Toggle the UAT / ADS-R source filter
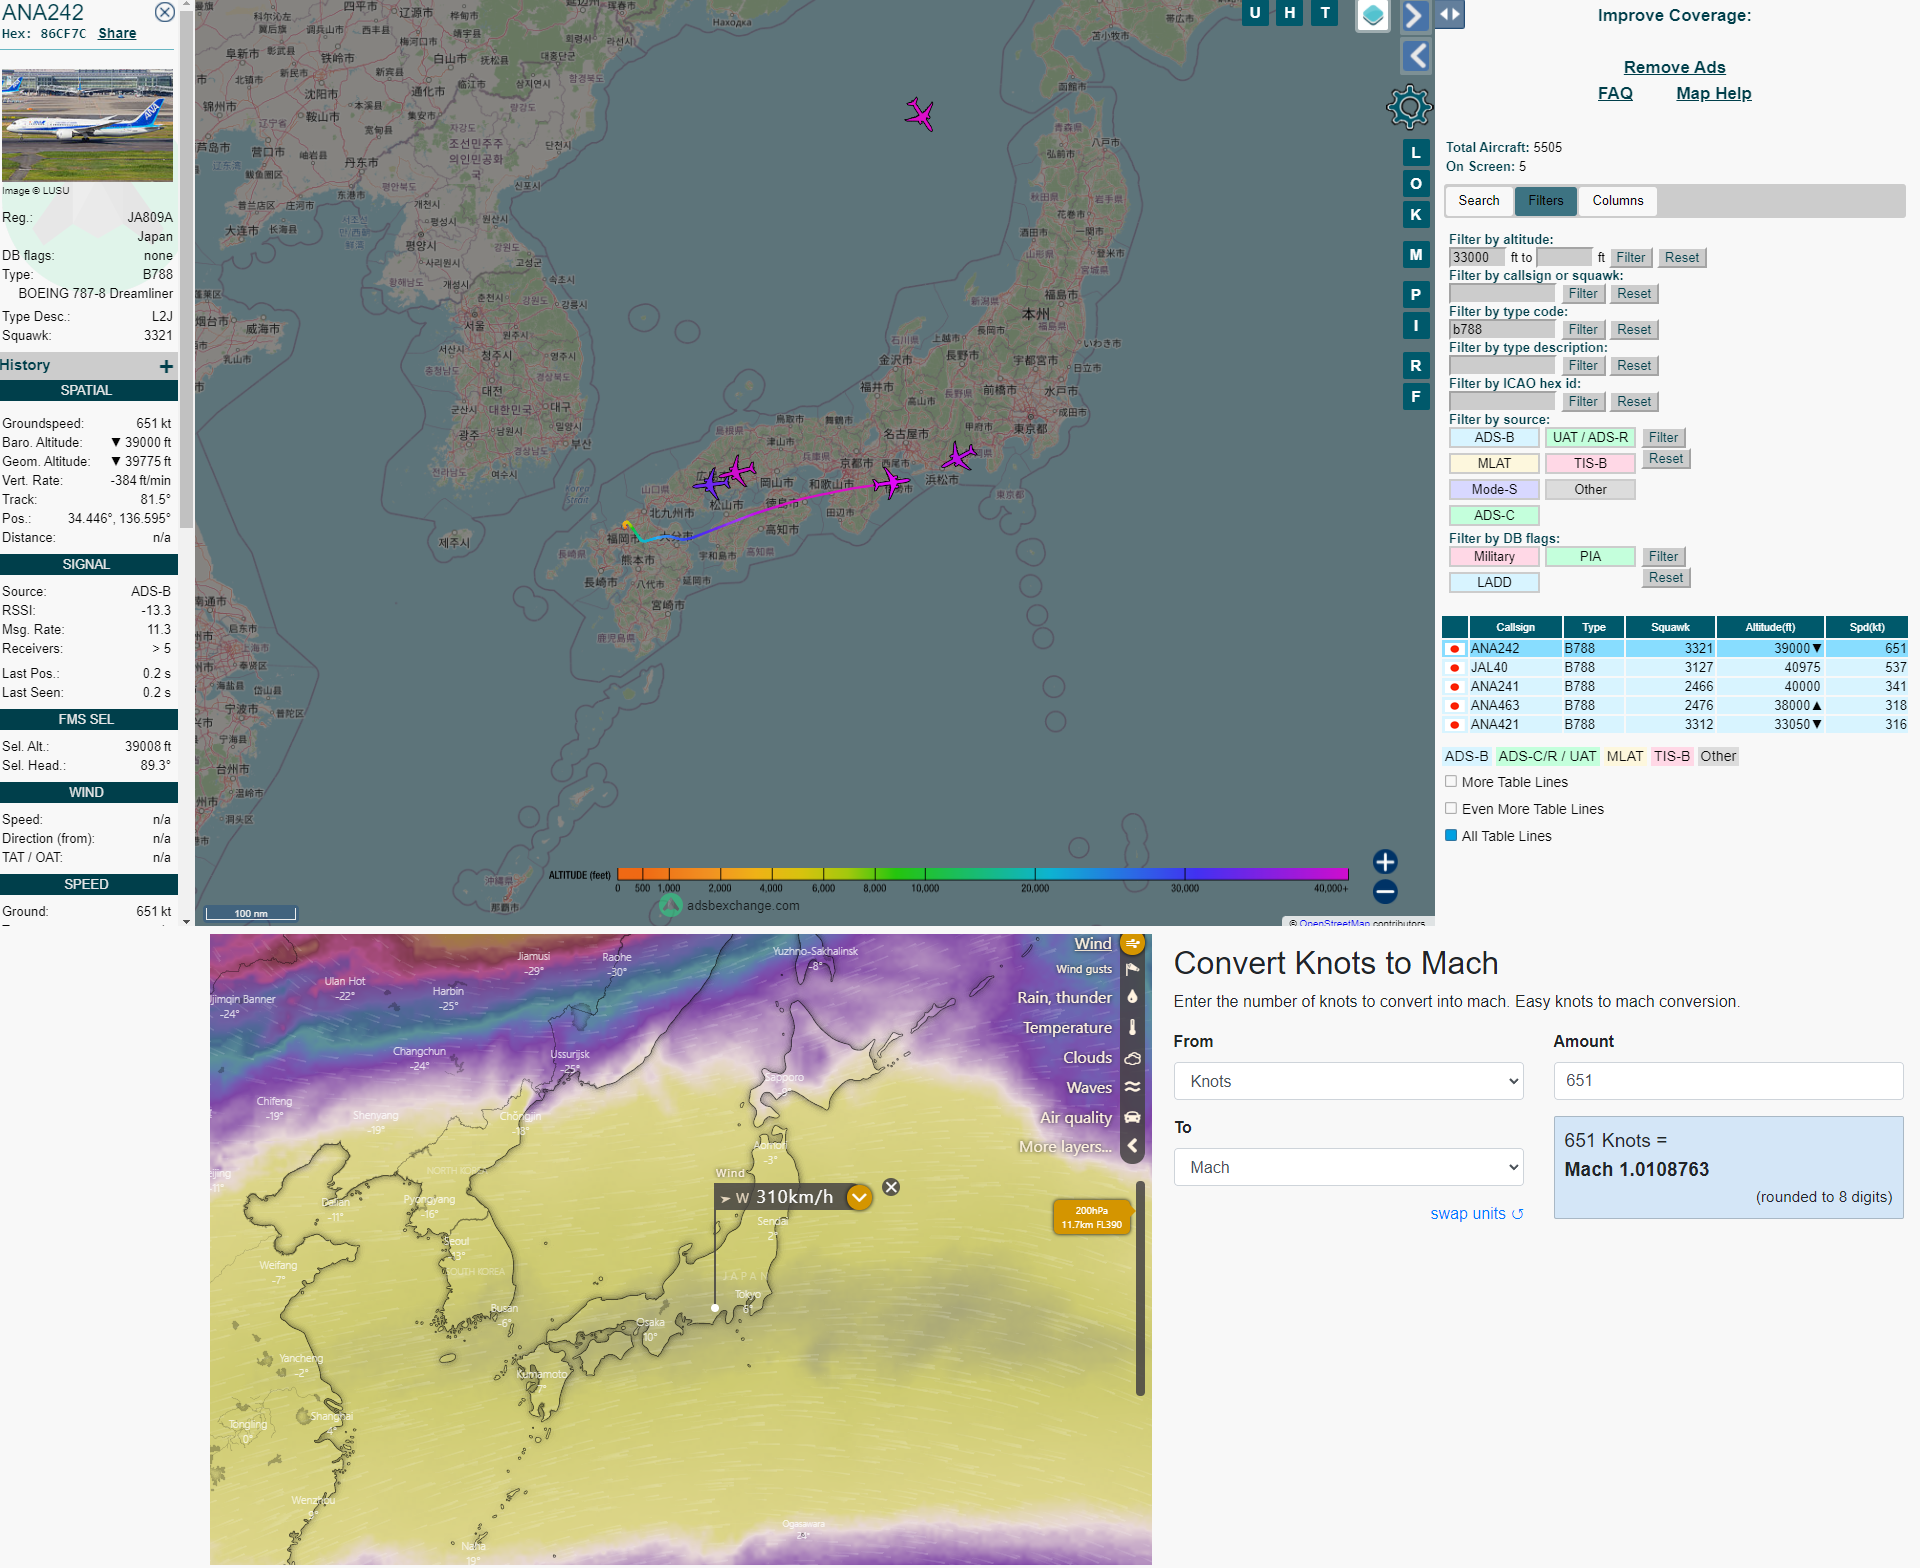 (1590, 438)
